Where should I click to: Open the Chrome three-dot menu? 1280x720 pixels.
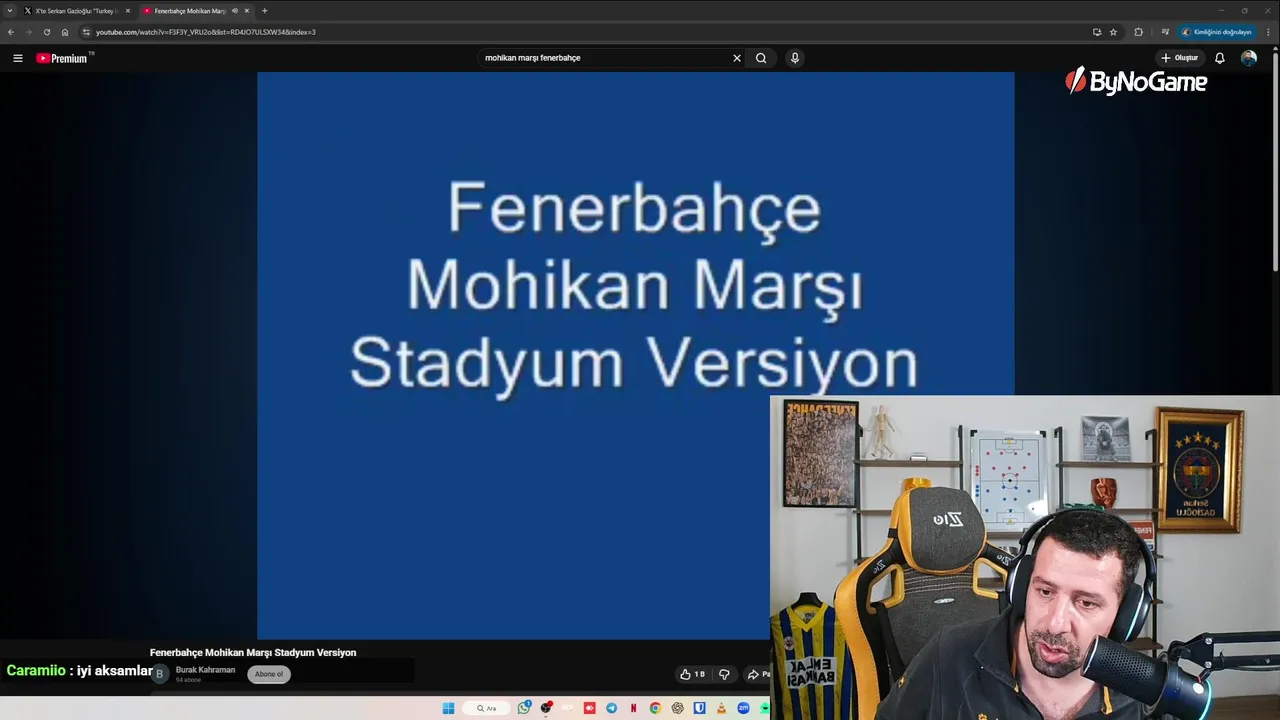point(1268,32)
